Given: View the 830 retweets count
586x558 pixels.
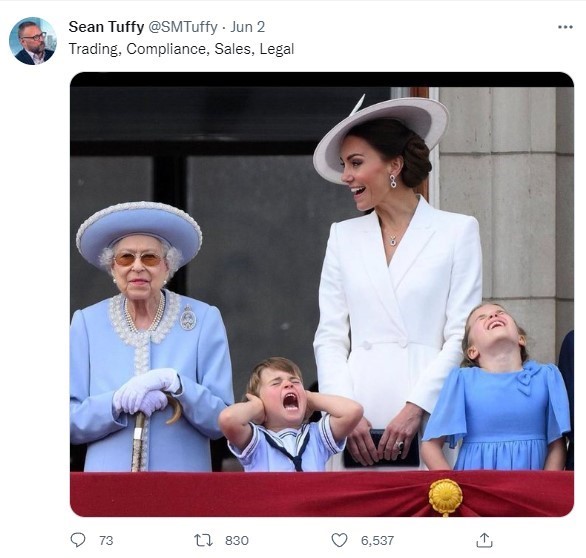Looking at the screenshot, I should (237, 540).
